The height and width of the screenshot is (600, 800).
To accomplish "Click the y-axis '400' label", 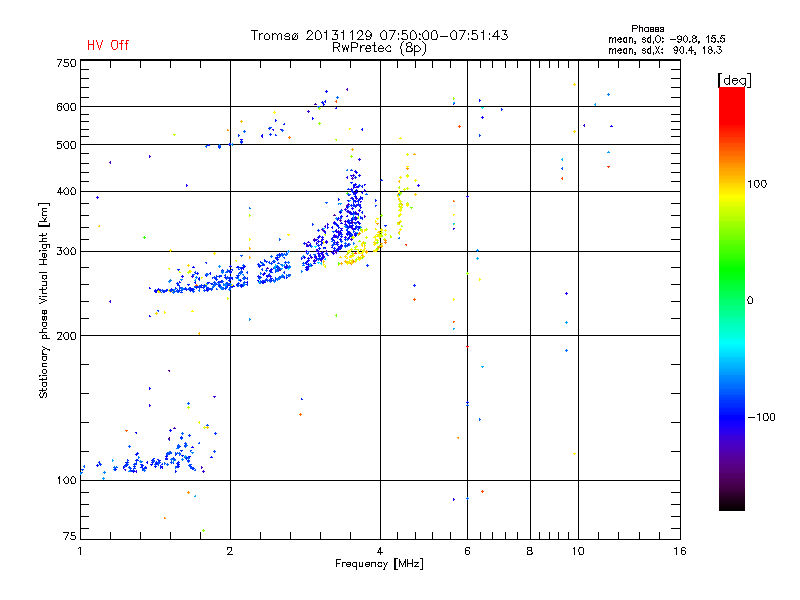I will [x=66, y=192].
